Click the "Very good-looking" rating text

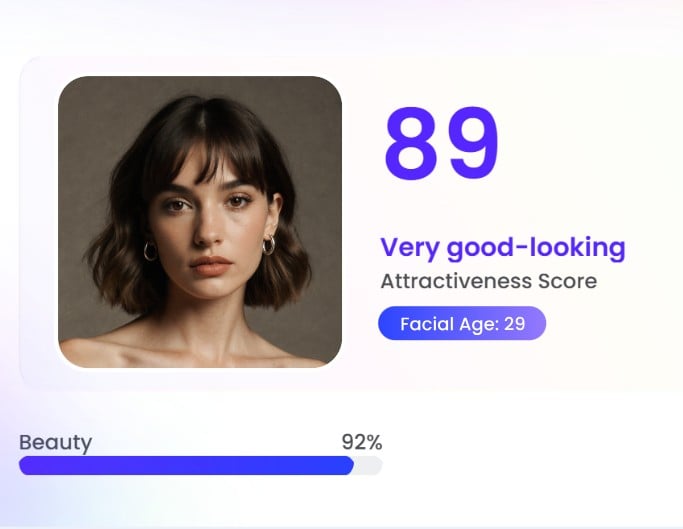coord(502,247)
